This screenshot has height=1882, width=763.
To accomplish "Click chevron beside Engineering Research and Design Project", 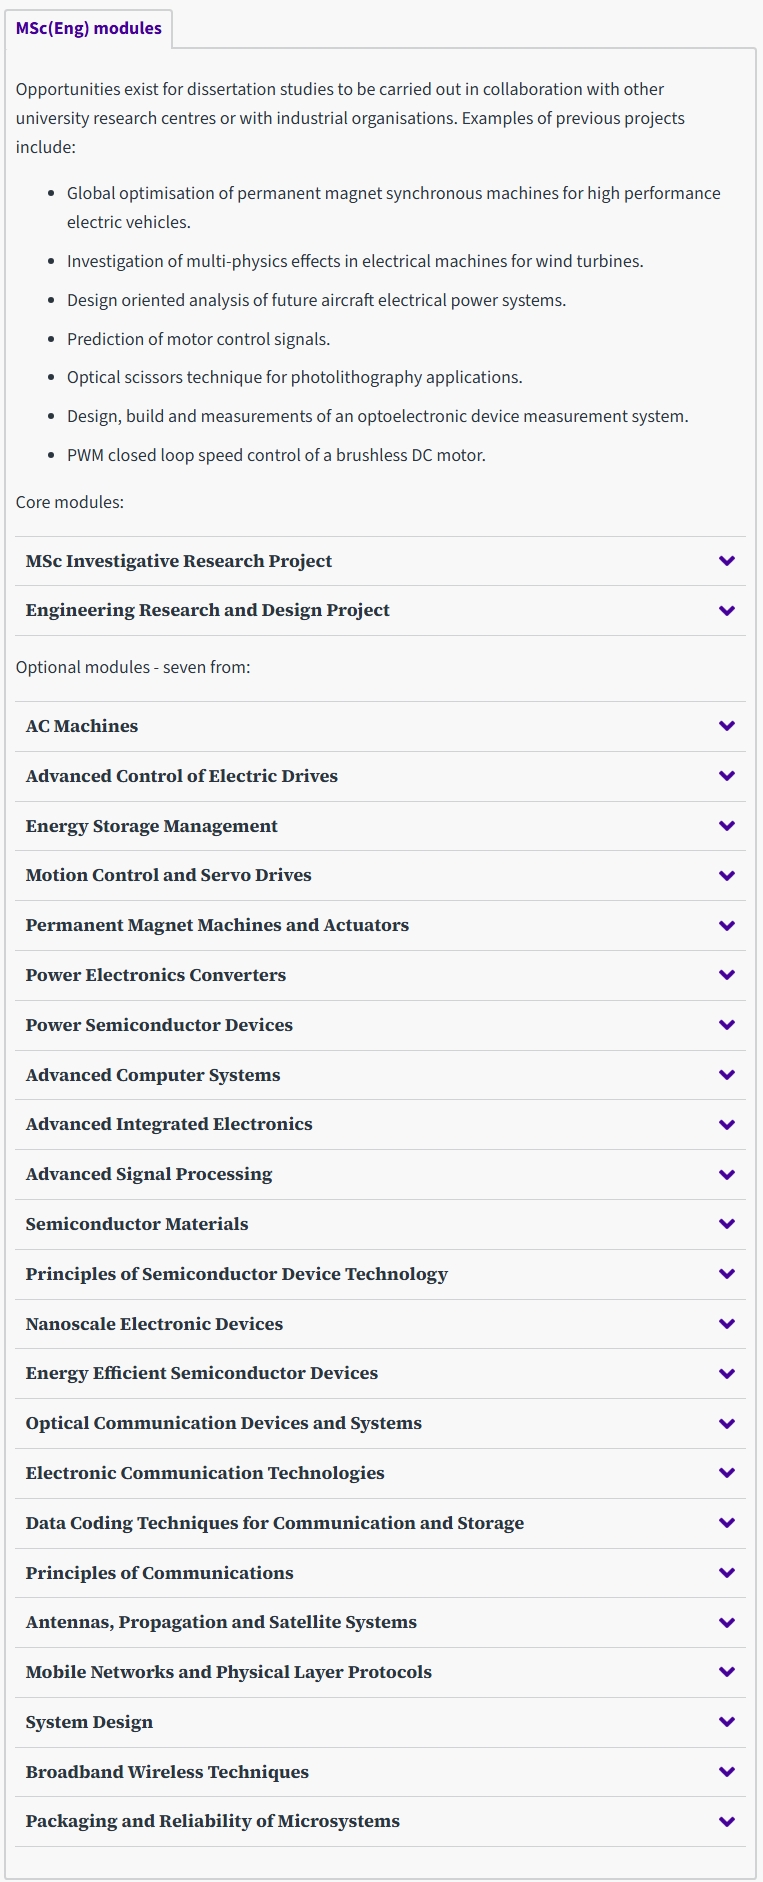I will pyautogui.click(x=727, y=610).
